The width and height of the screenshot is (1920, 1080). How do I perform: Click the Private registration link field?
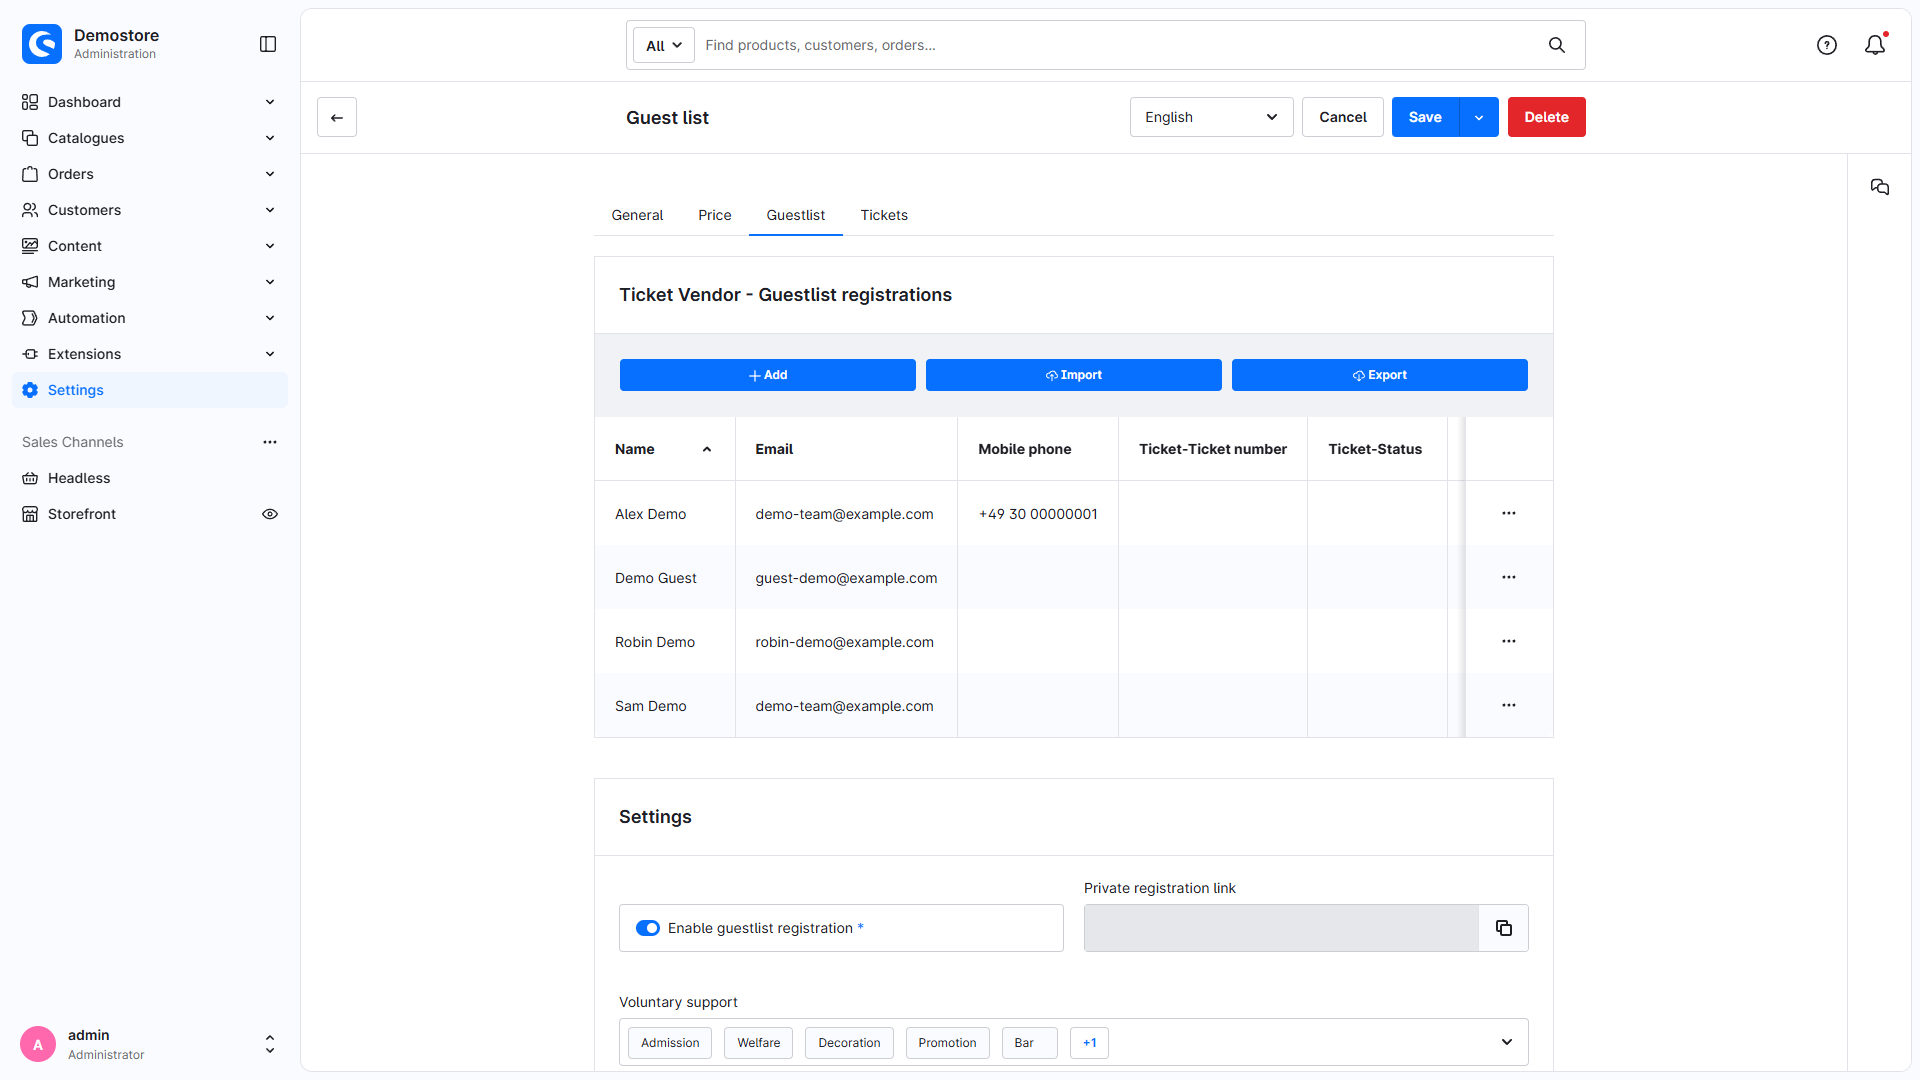tap(1281, 928)
